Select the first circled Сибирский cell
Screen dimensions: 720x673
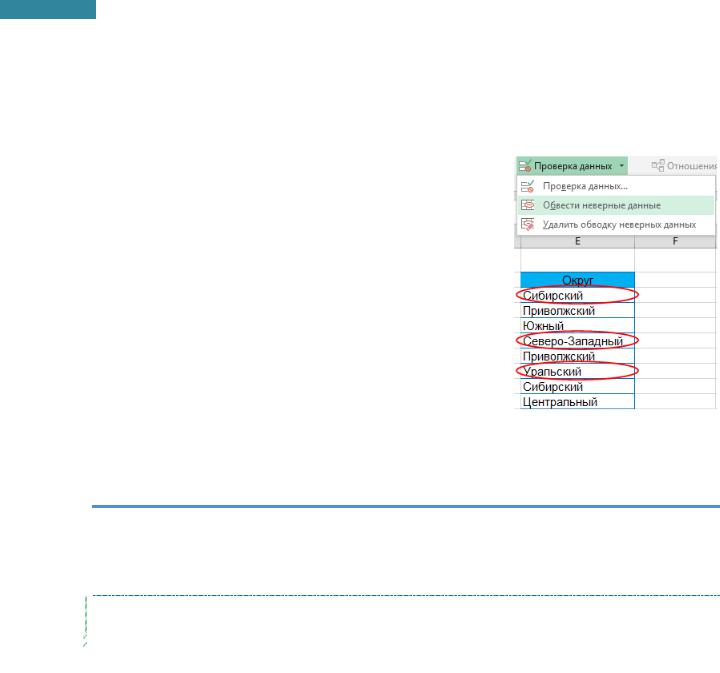(577, 295)
